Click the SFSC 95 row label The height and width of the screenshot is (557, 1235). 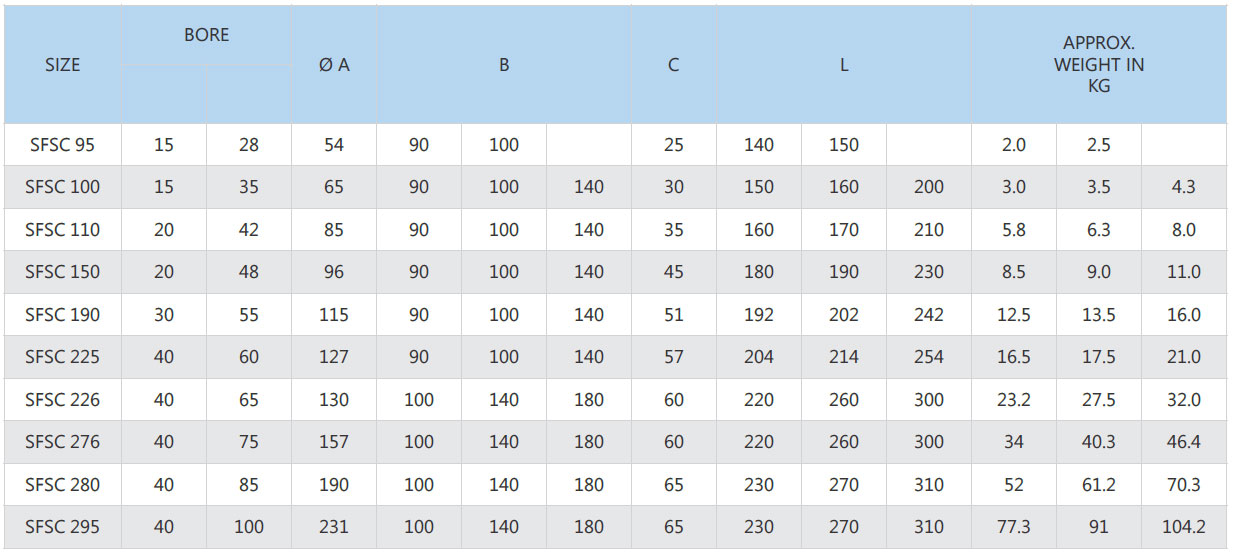[x=63, y=145]
